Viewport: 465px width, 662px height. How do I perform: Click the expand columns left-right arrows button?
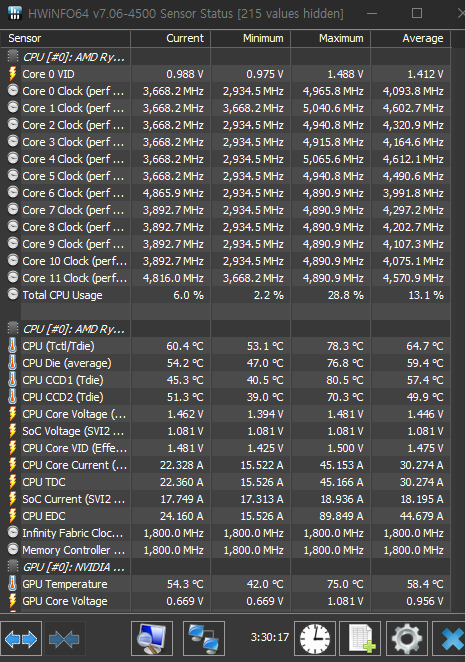(21, 639)
